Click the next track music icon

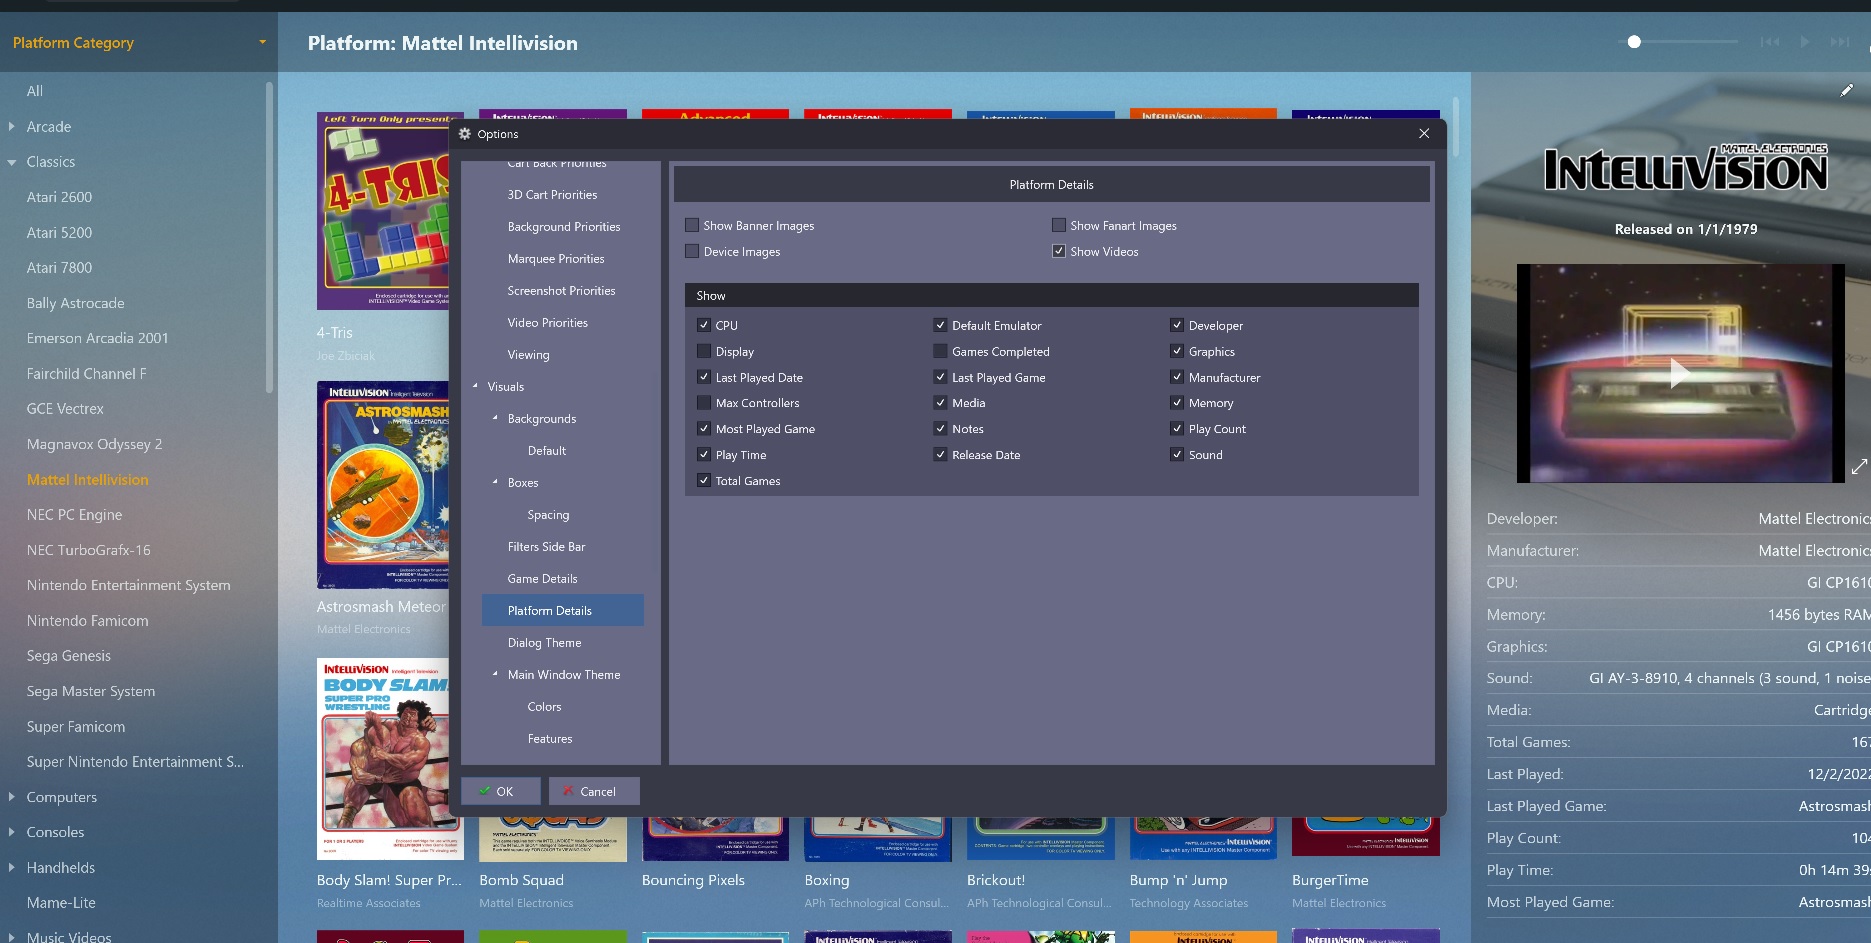1840,42
